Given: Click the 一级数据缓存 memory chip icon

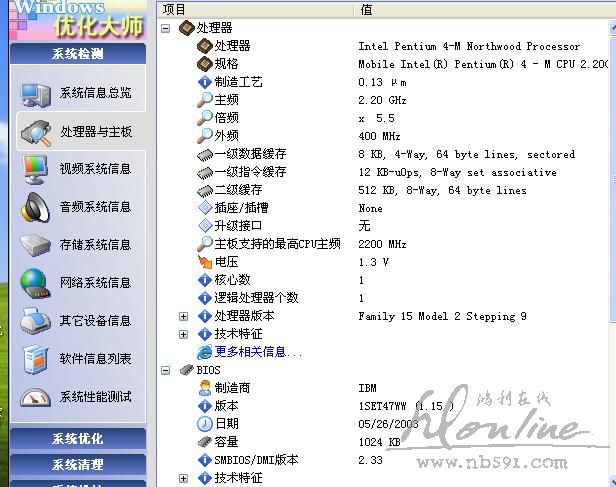Looking at the screenshot, I should click(205, 155).
